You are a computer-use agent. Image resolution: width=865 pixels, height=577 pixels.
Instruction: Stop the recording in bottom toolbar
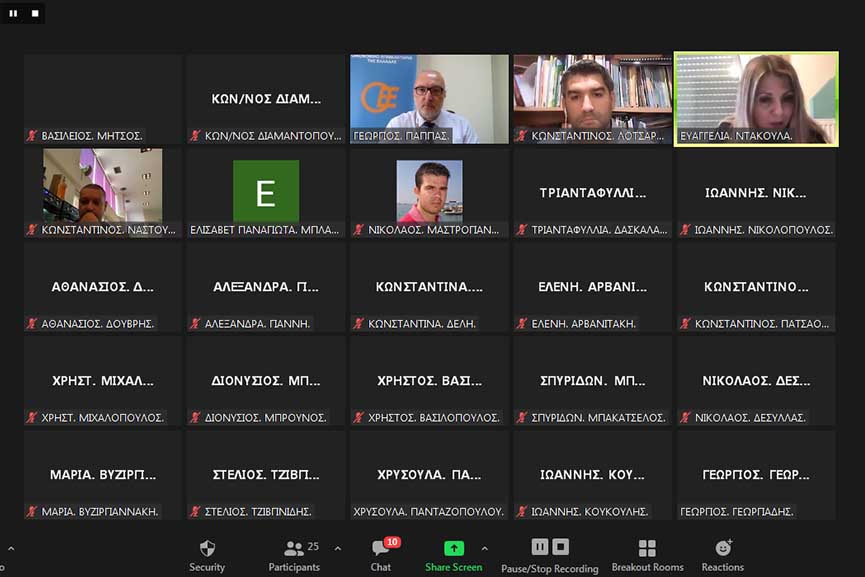coord(560,547)
